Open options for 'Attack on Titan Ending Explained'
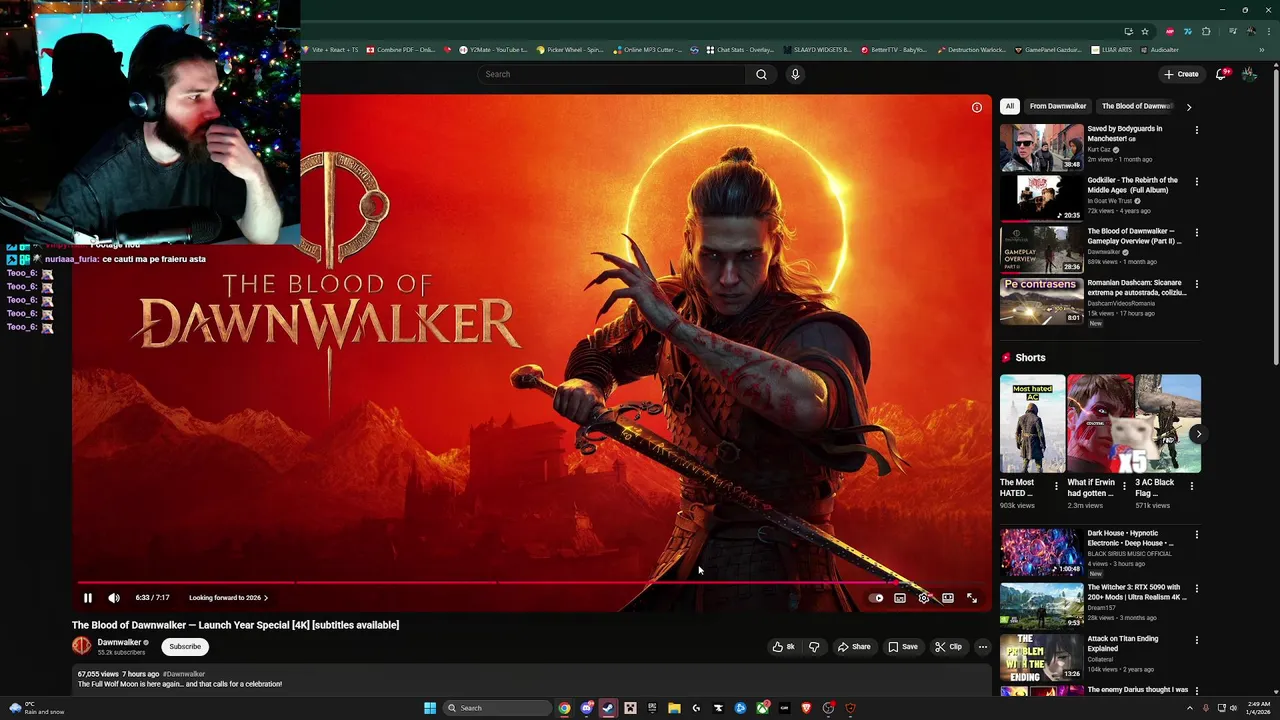 coord(1196,640)
